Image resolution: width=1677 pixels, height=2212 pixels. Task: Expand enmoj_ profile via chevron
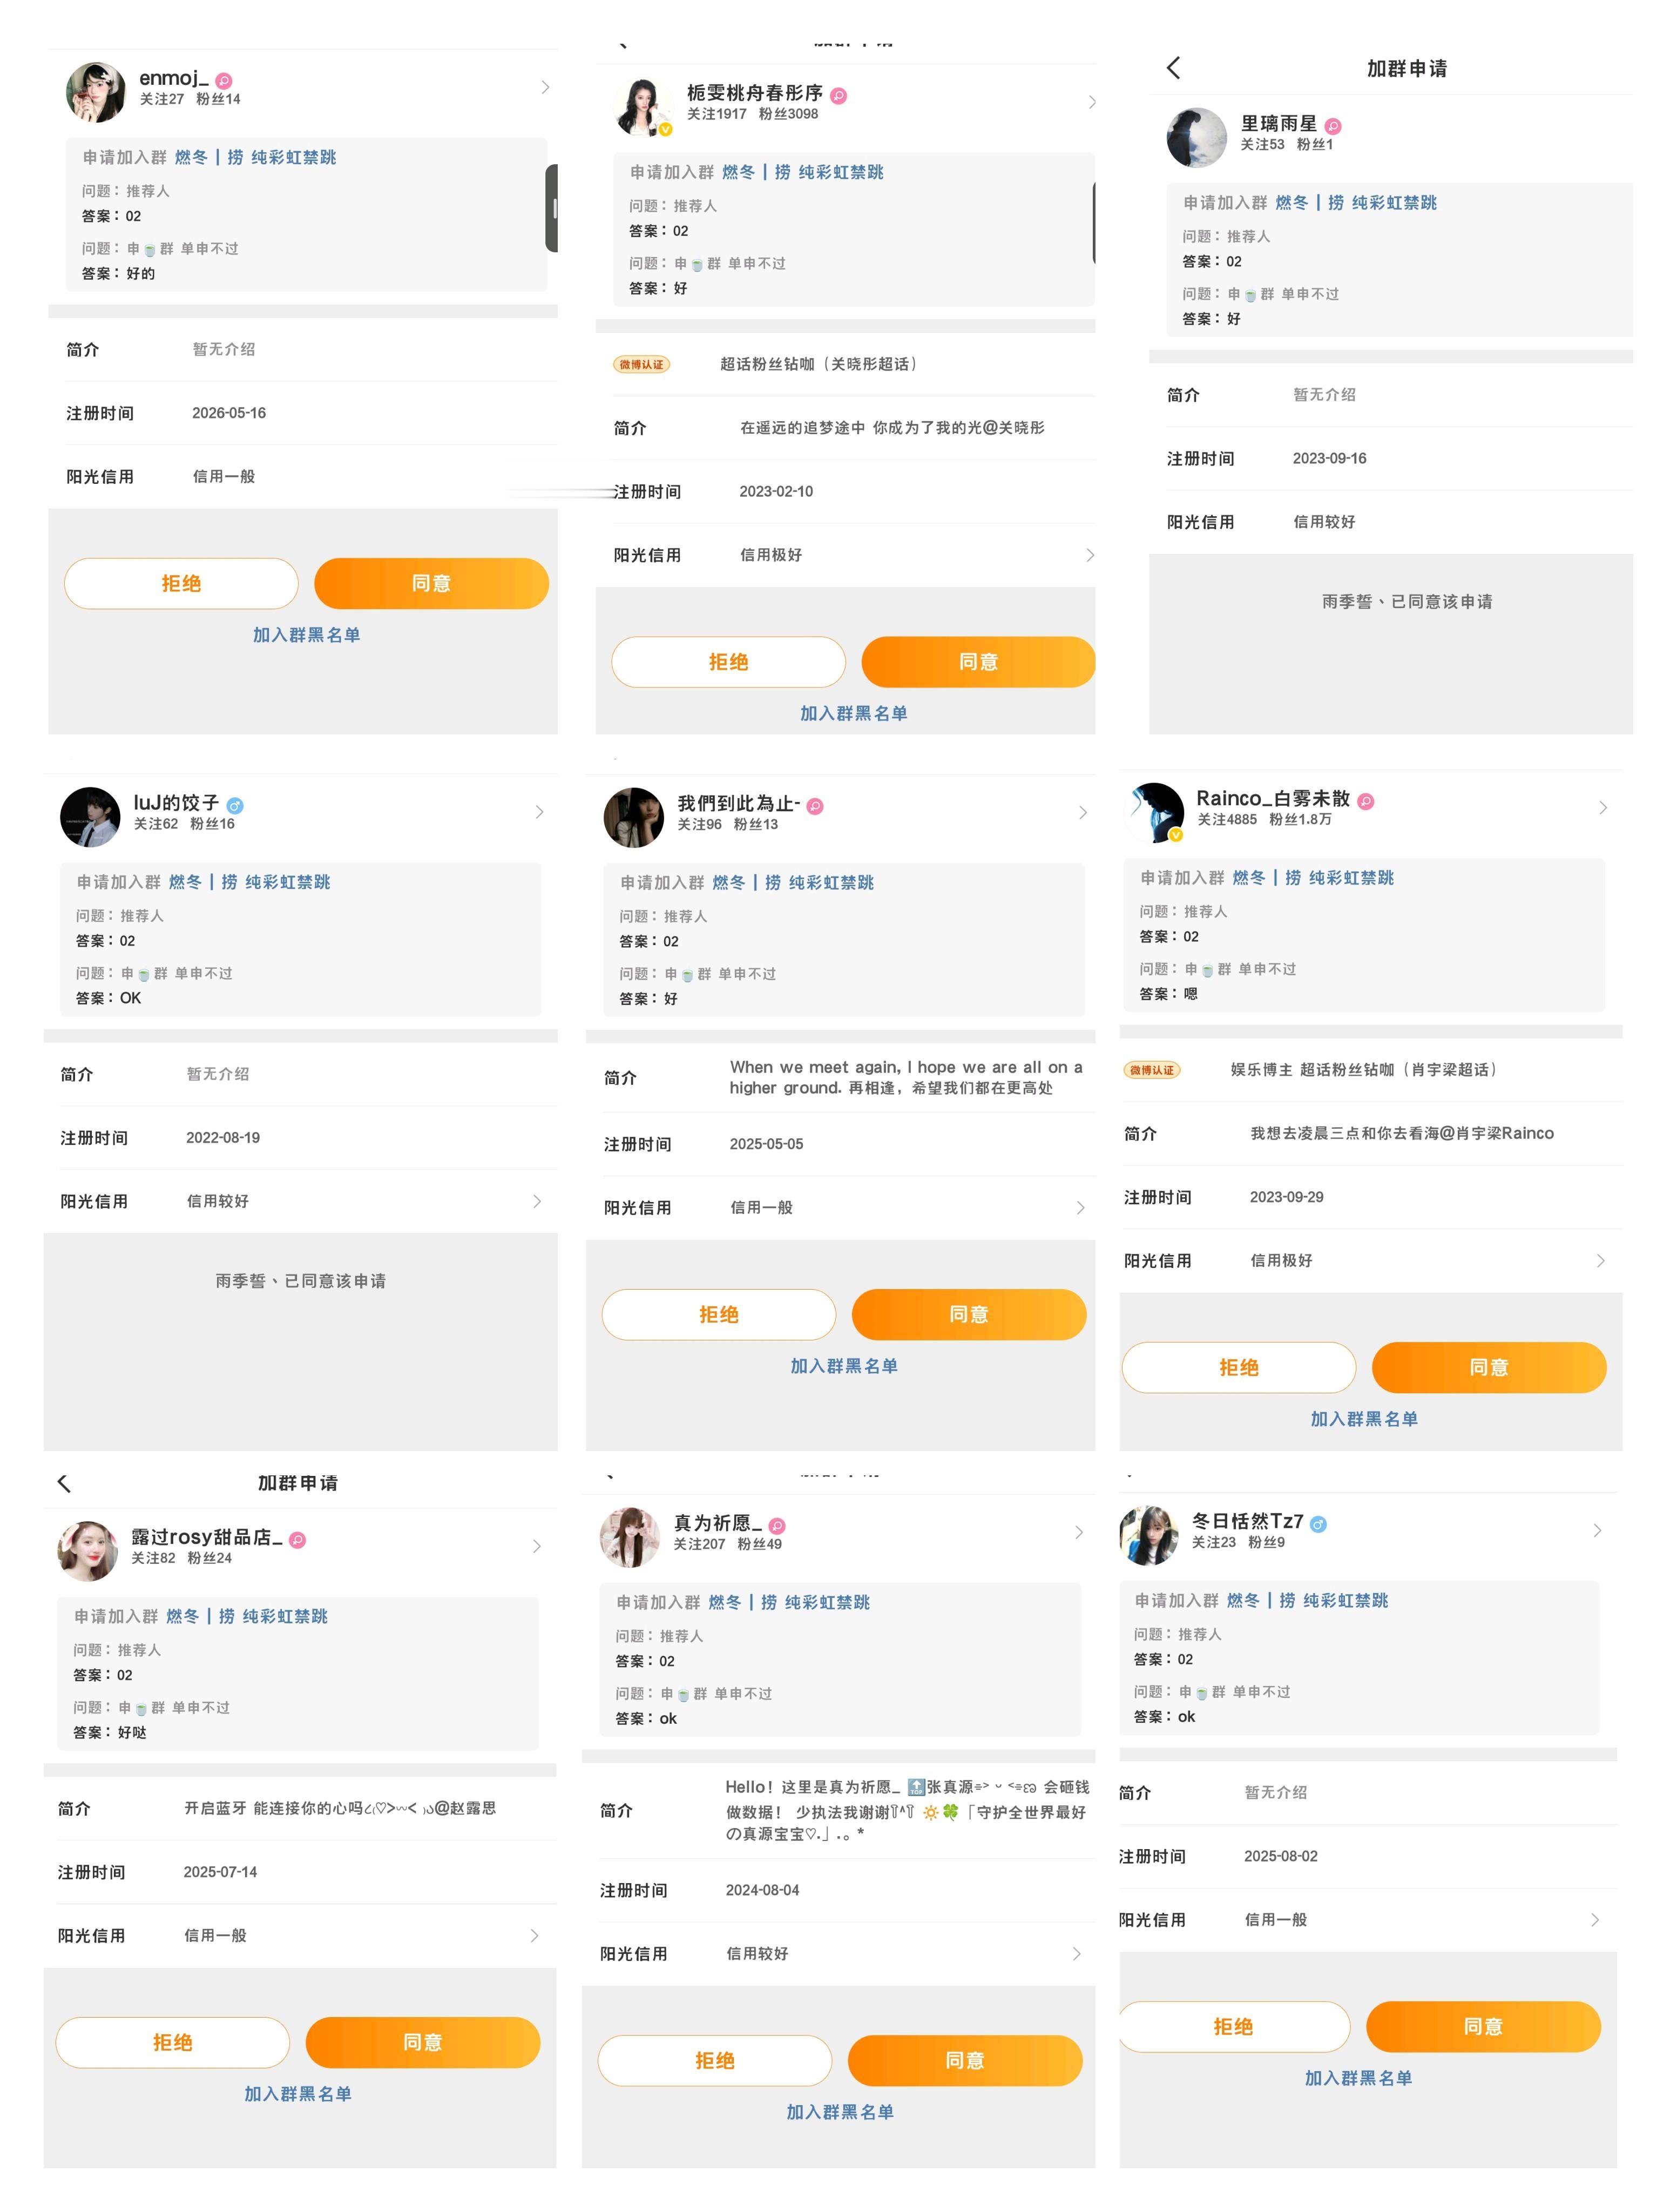pyautogui.click(x=545, y=87)
